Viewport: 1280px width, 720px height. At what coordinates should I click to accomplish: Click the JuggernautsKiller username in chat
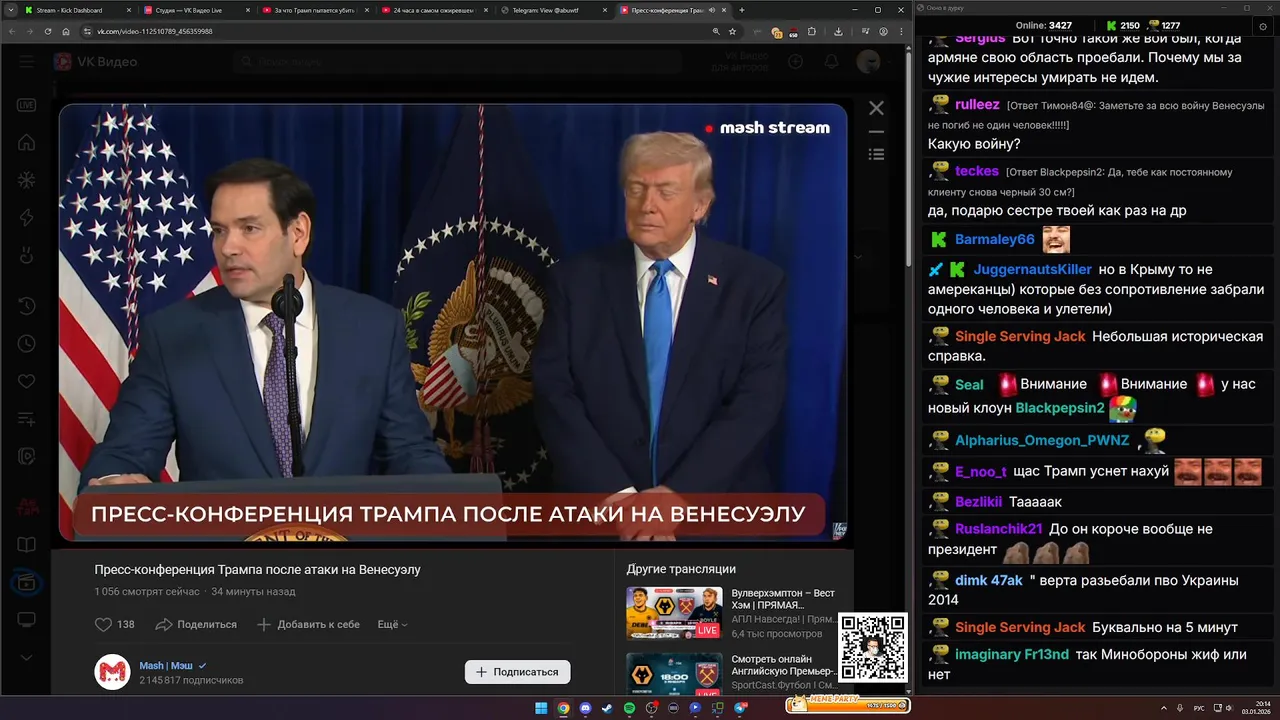(x=1032, y=269)
